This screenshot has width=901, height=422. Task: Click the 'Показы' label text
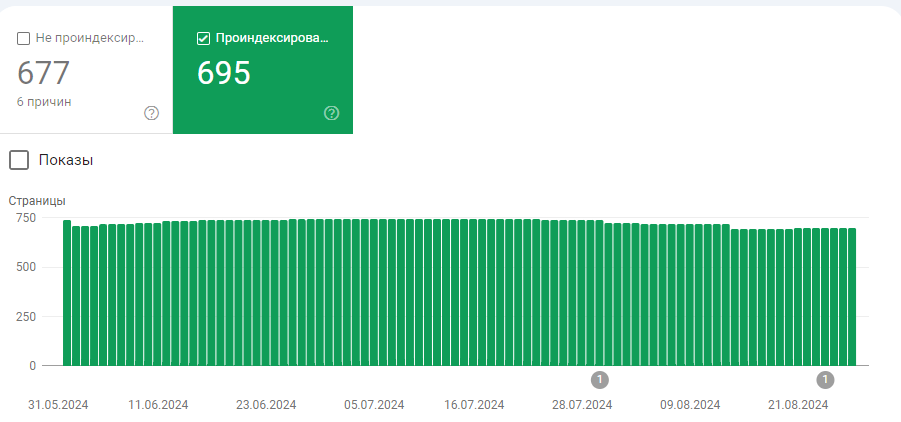coord(66,160)
